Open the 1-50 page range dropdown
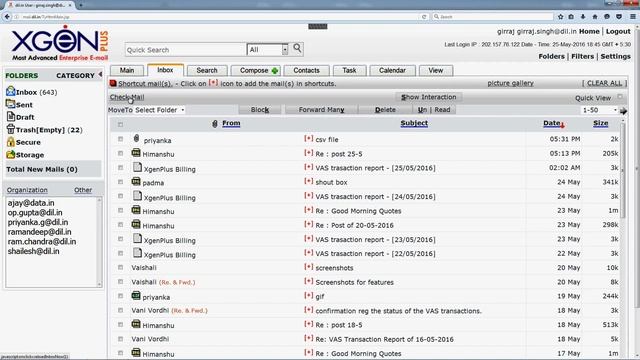The width and height of the screenshot is (640, 360). [x=600, y=110]
